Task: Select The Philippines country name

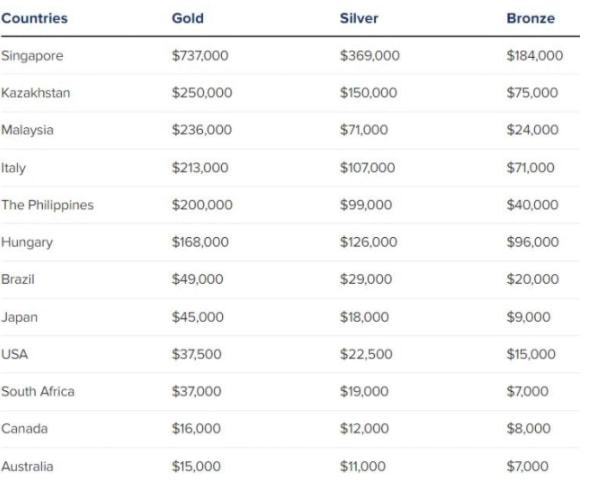Action: [x=47, y=205]
